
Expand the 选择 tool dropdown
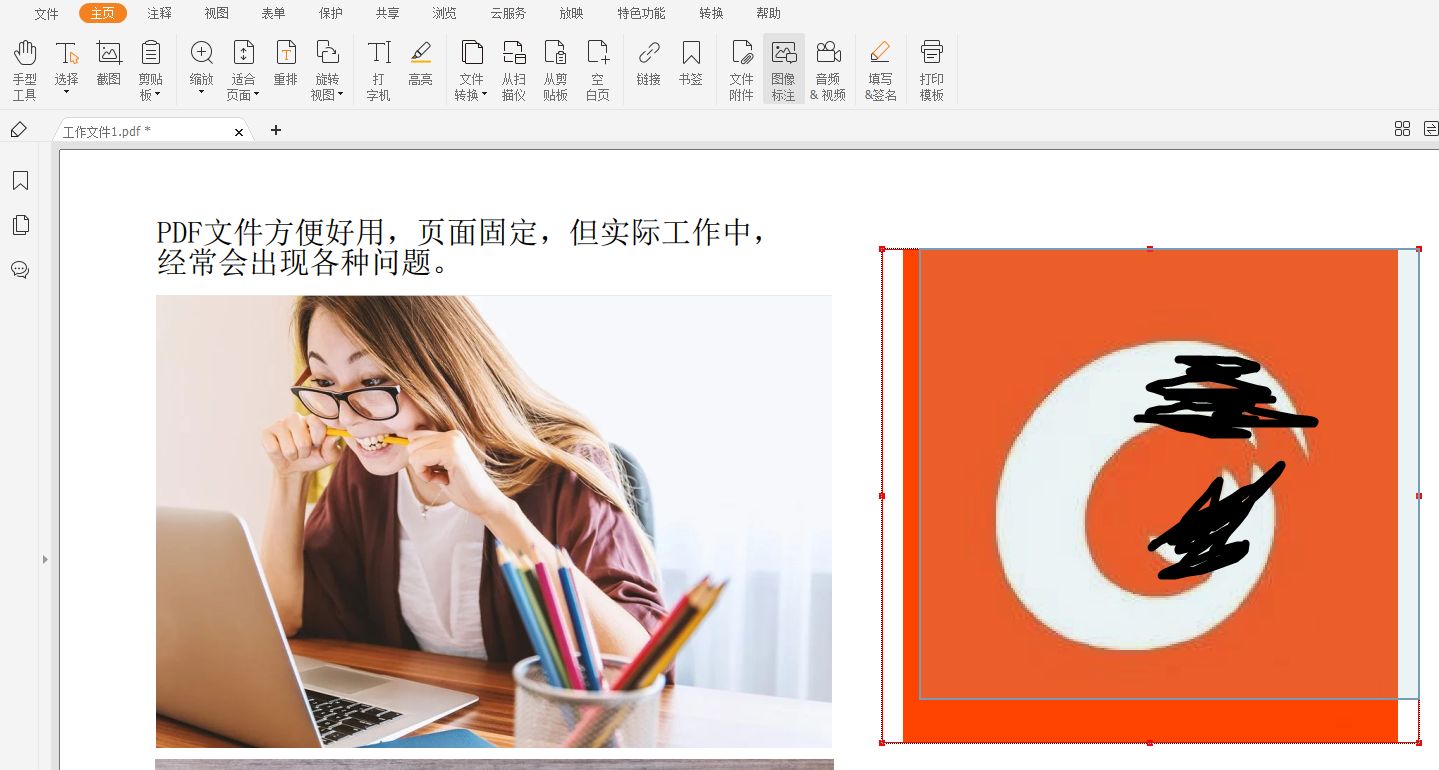(x=66, y=90)
